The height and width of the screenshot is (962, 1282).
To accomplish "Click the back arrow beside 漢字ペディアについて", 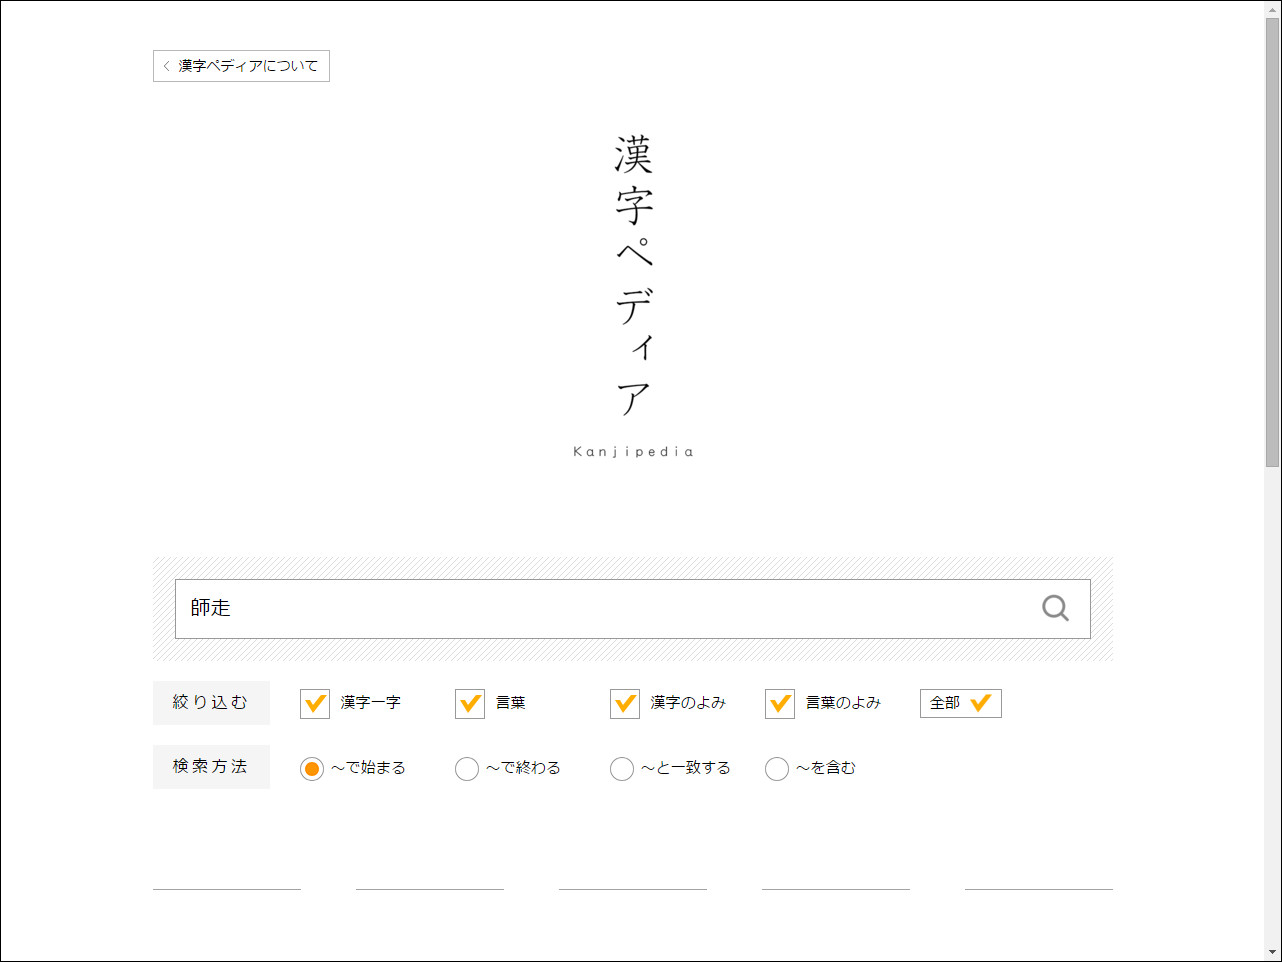I will pos(165,66).
